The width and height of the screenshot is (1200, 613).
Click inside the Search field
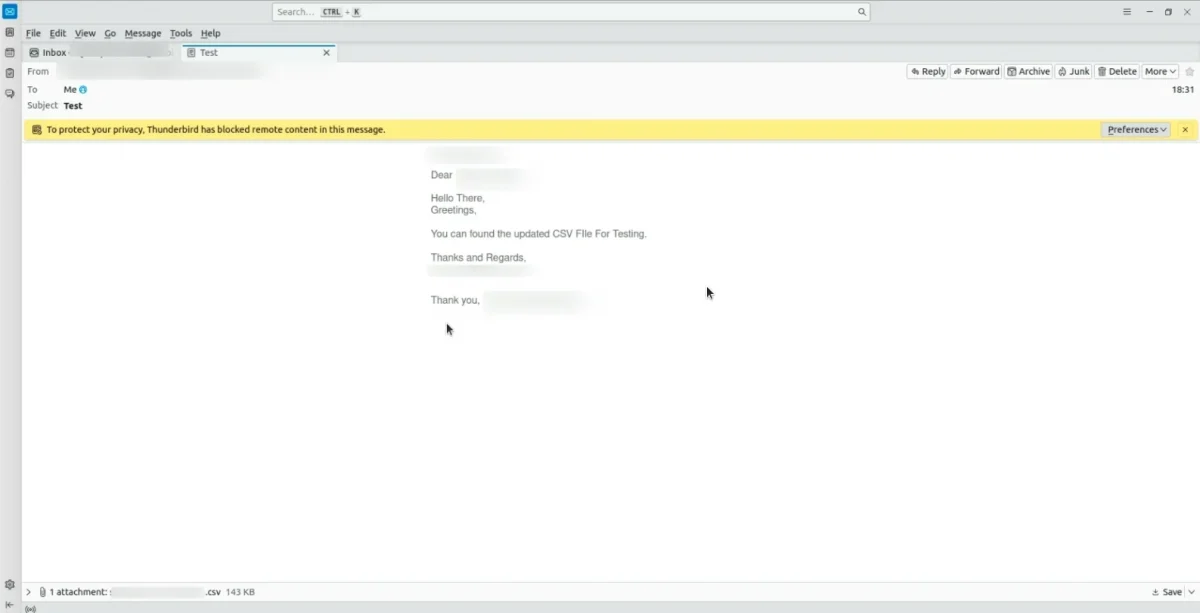click(x=570, y=11)
